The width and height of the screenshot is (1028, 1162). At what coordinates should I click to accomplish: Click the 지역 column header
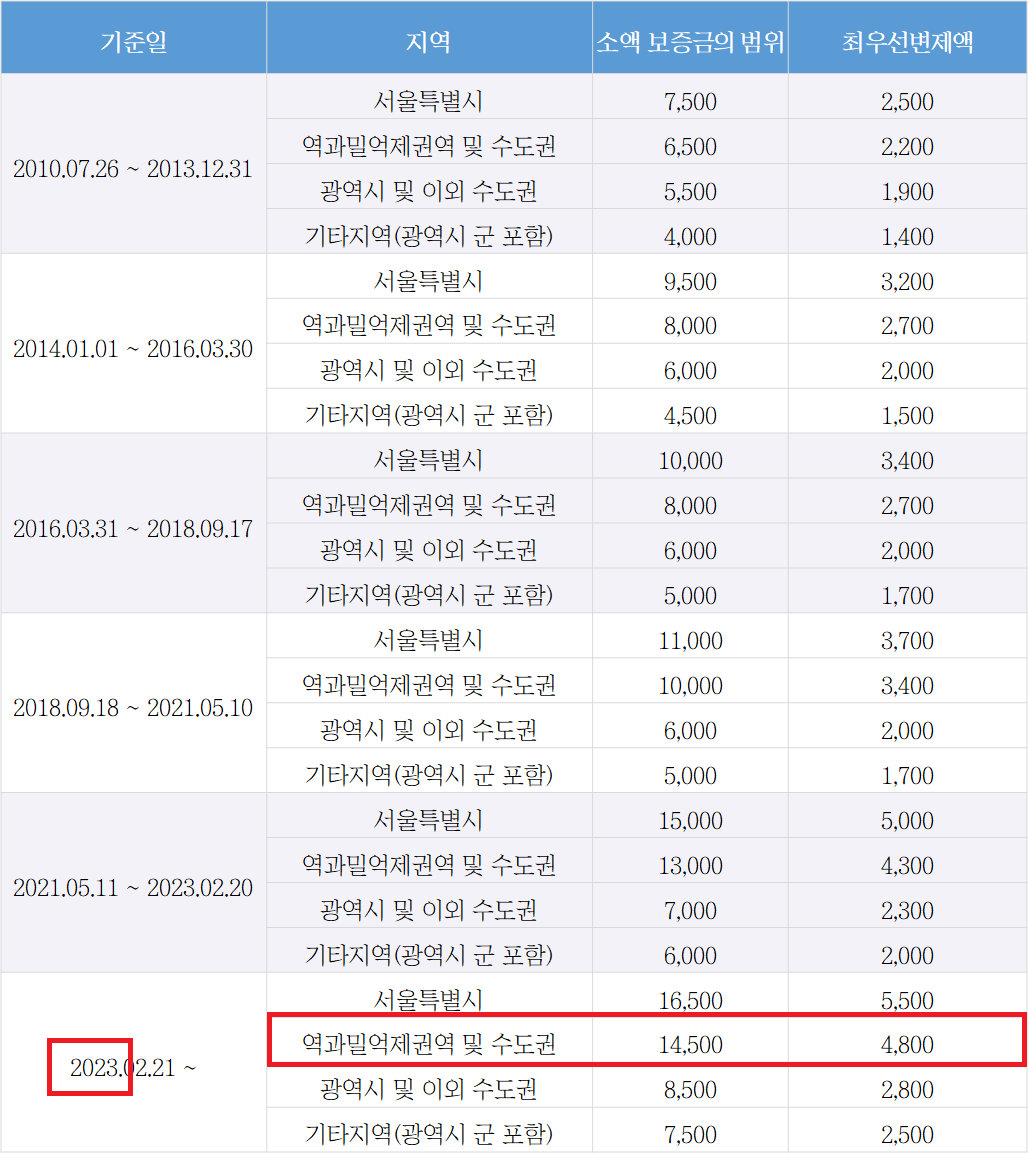tap(429, 37)
